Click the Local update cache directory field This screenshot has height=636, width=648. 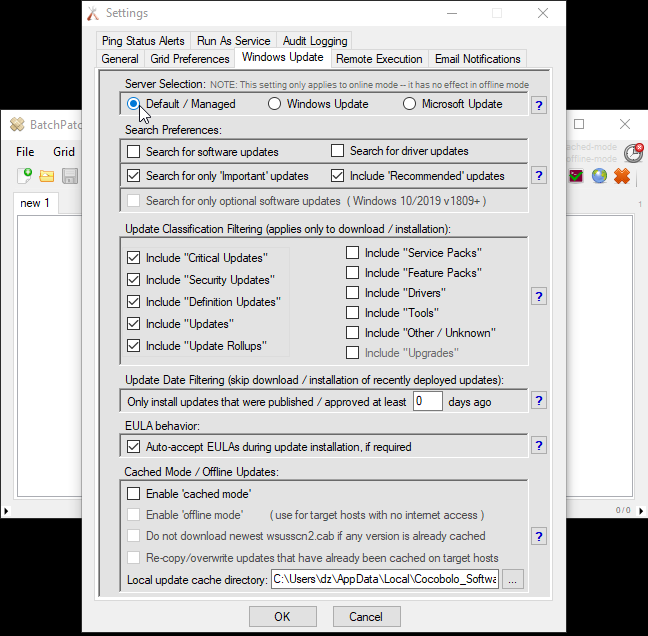click(385, 579)
